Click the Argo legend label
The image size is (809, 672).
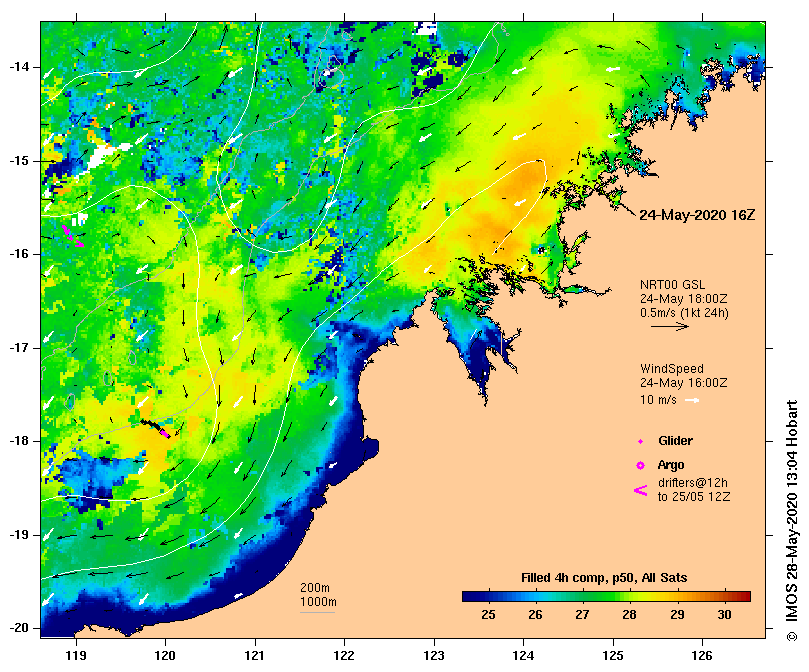point(671,465)
